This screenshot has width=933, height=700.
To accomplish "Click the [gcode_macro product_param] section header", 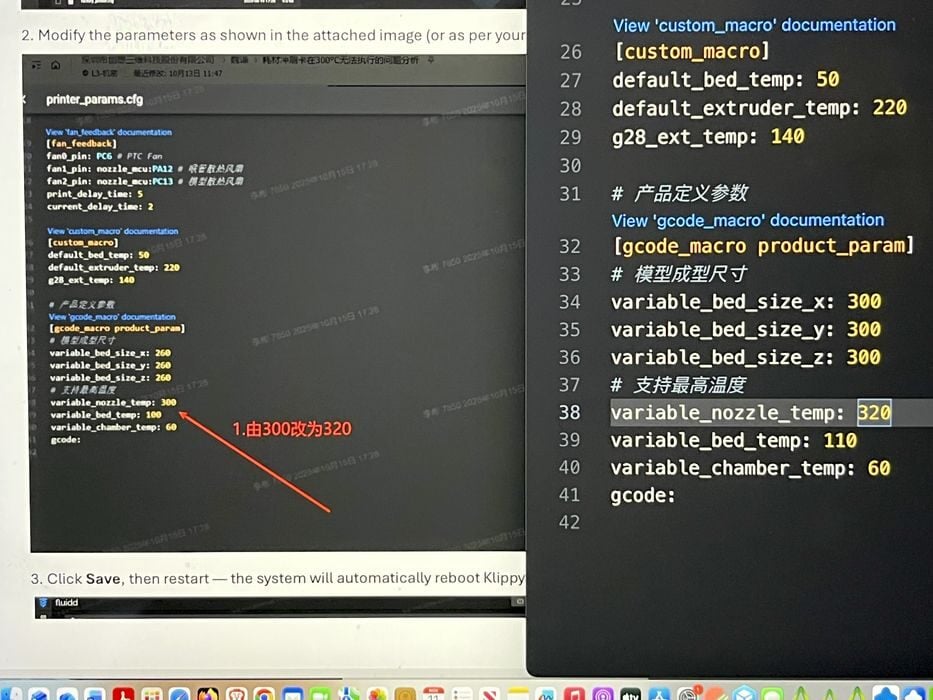I will 762,246.
